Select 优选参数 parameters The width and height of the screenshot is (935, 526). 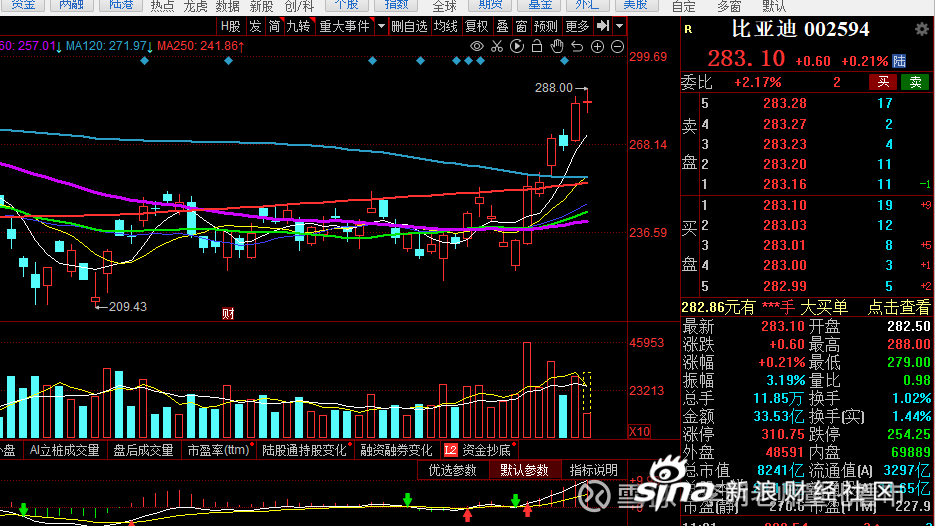click(x=453, y=470)
